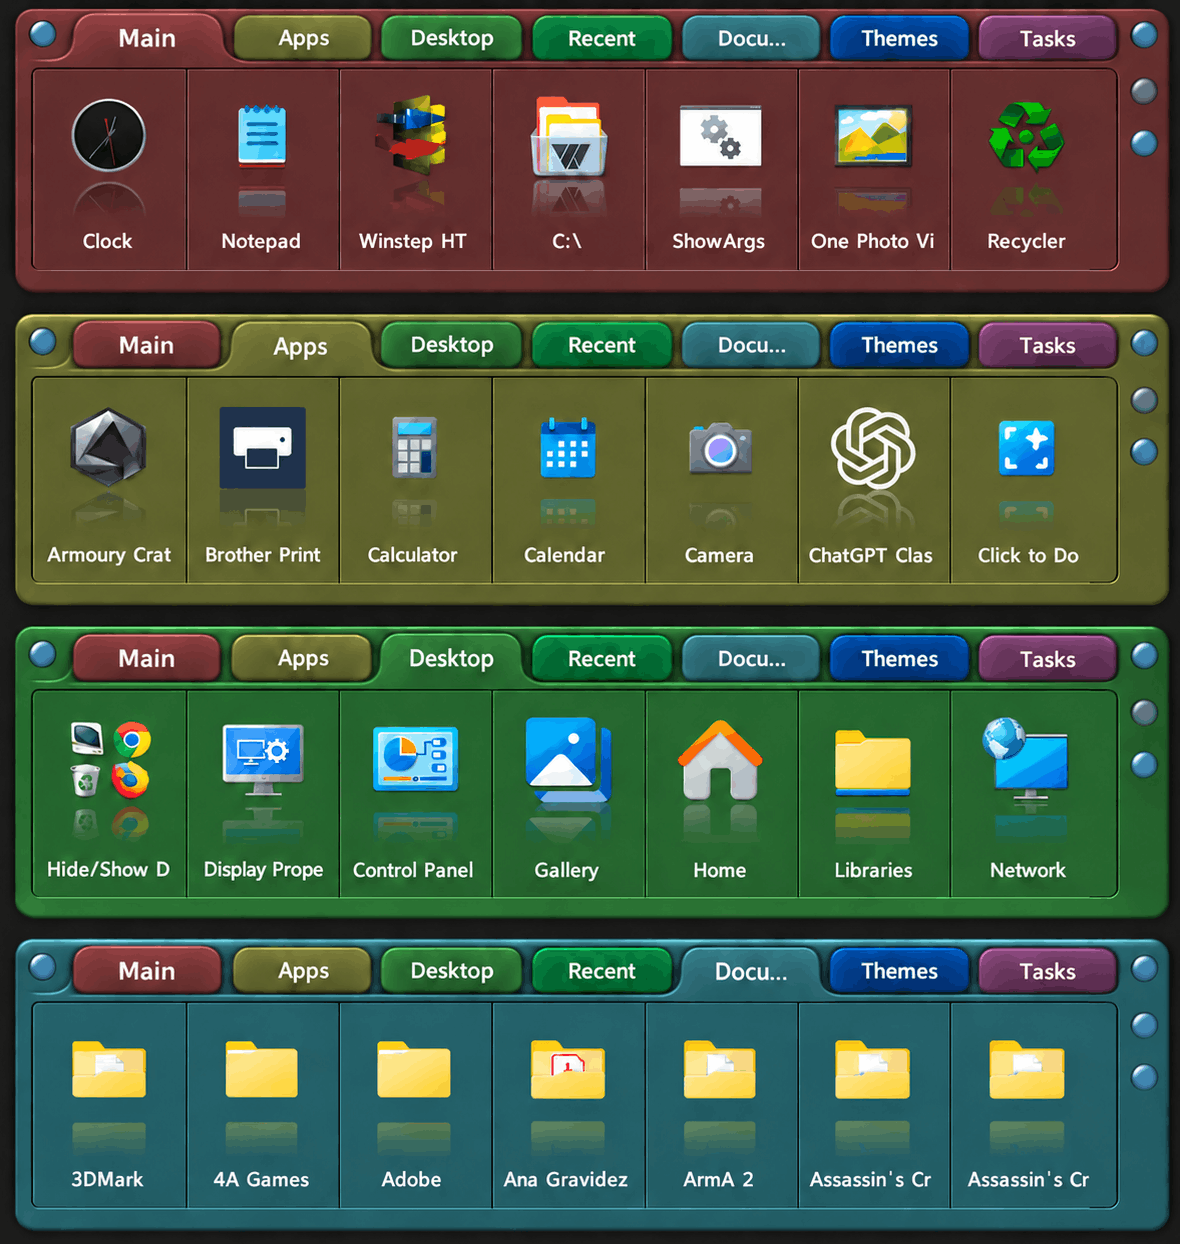The height and width of the screenshot is (1244, 1180).
Task: Click top-right blue orb of green dock
Action: (1144, 656)
